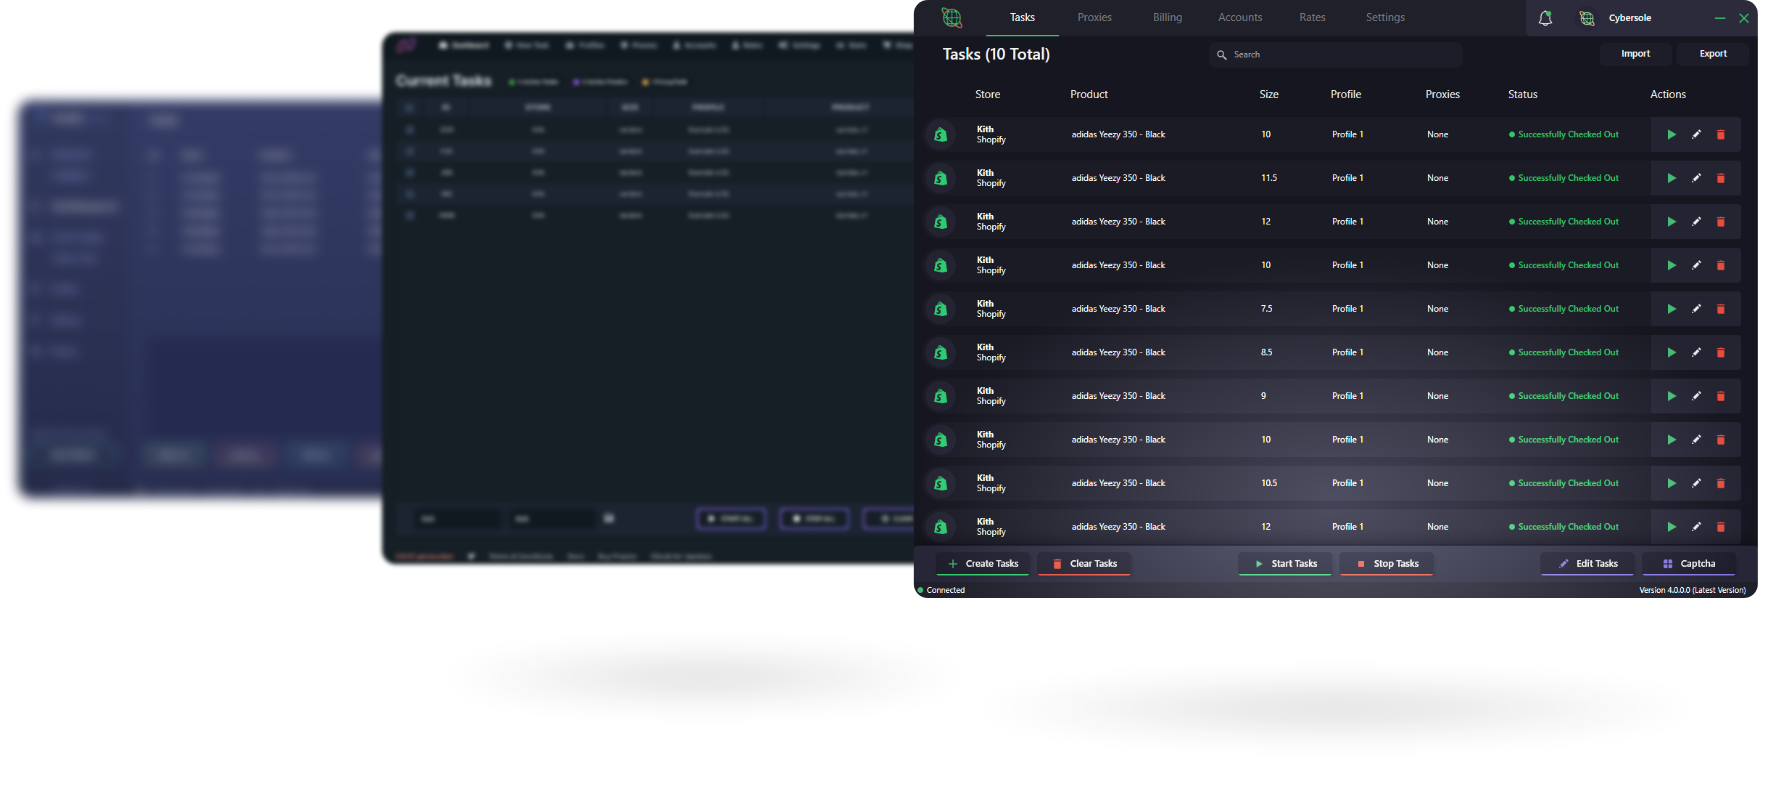Click the Export button
Image resolution: width=1770 pixels, height=789 pixels.
tap(1713, 54)
